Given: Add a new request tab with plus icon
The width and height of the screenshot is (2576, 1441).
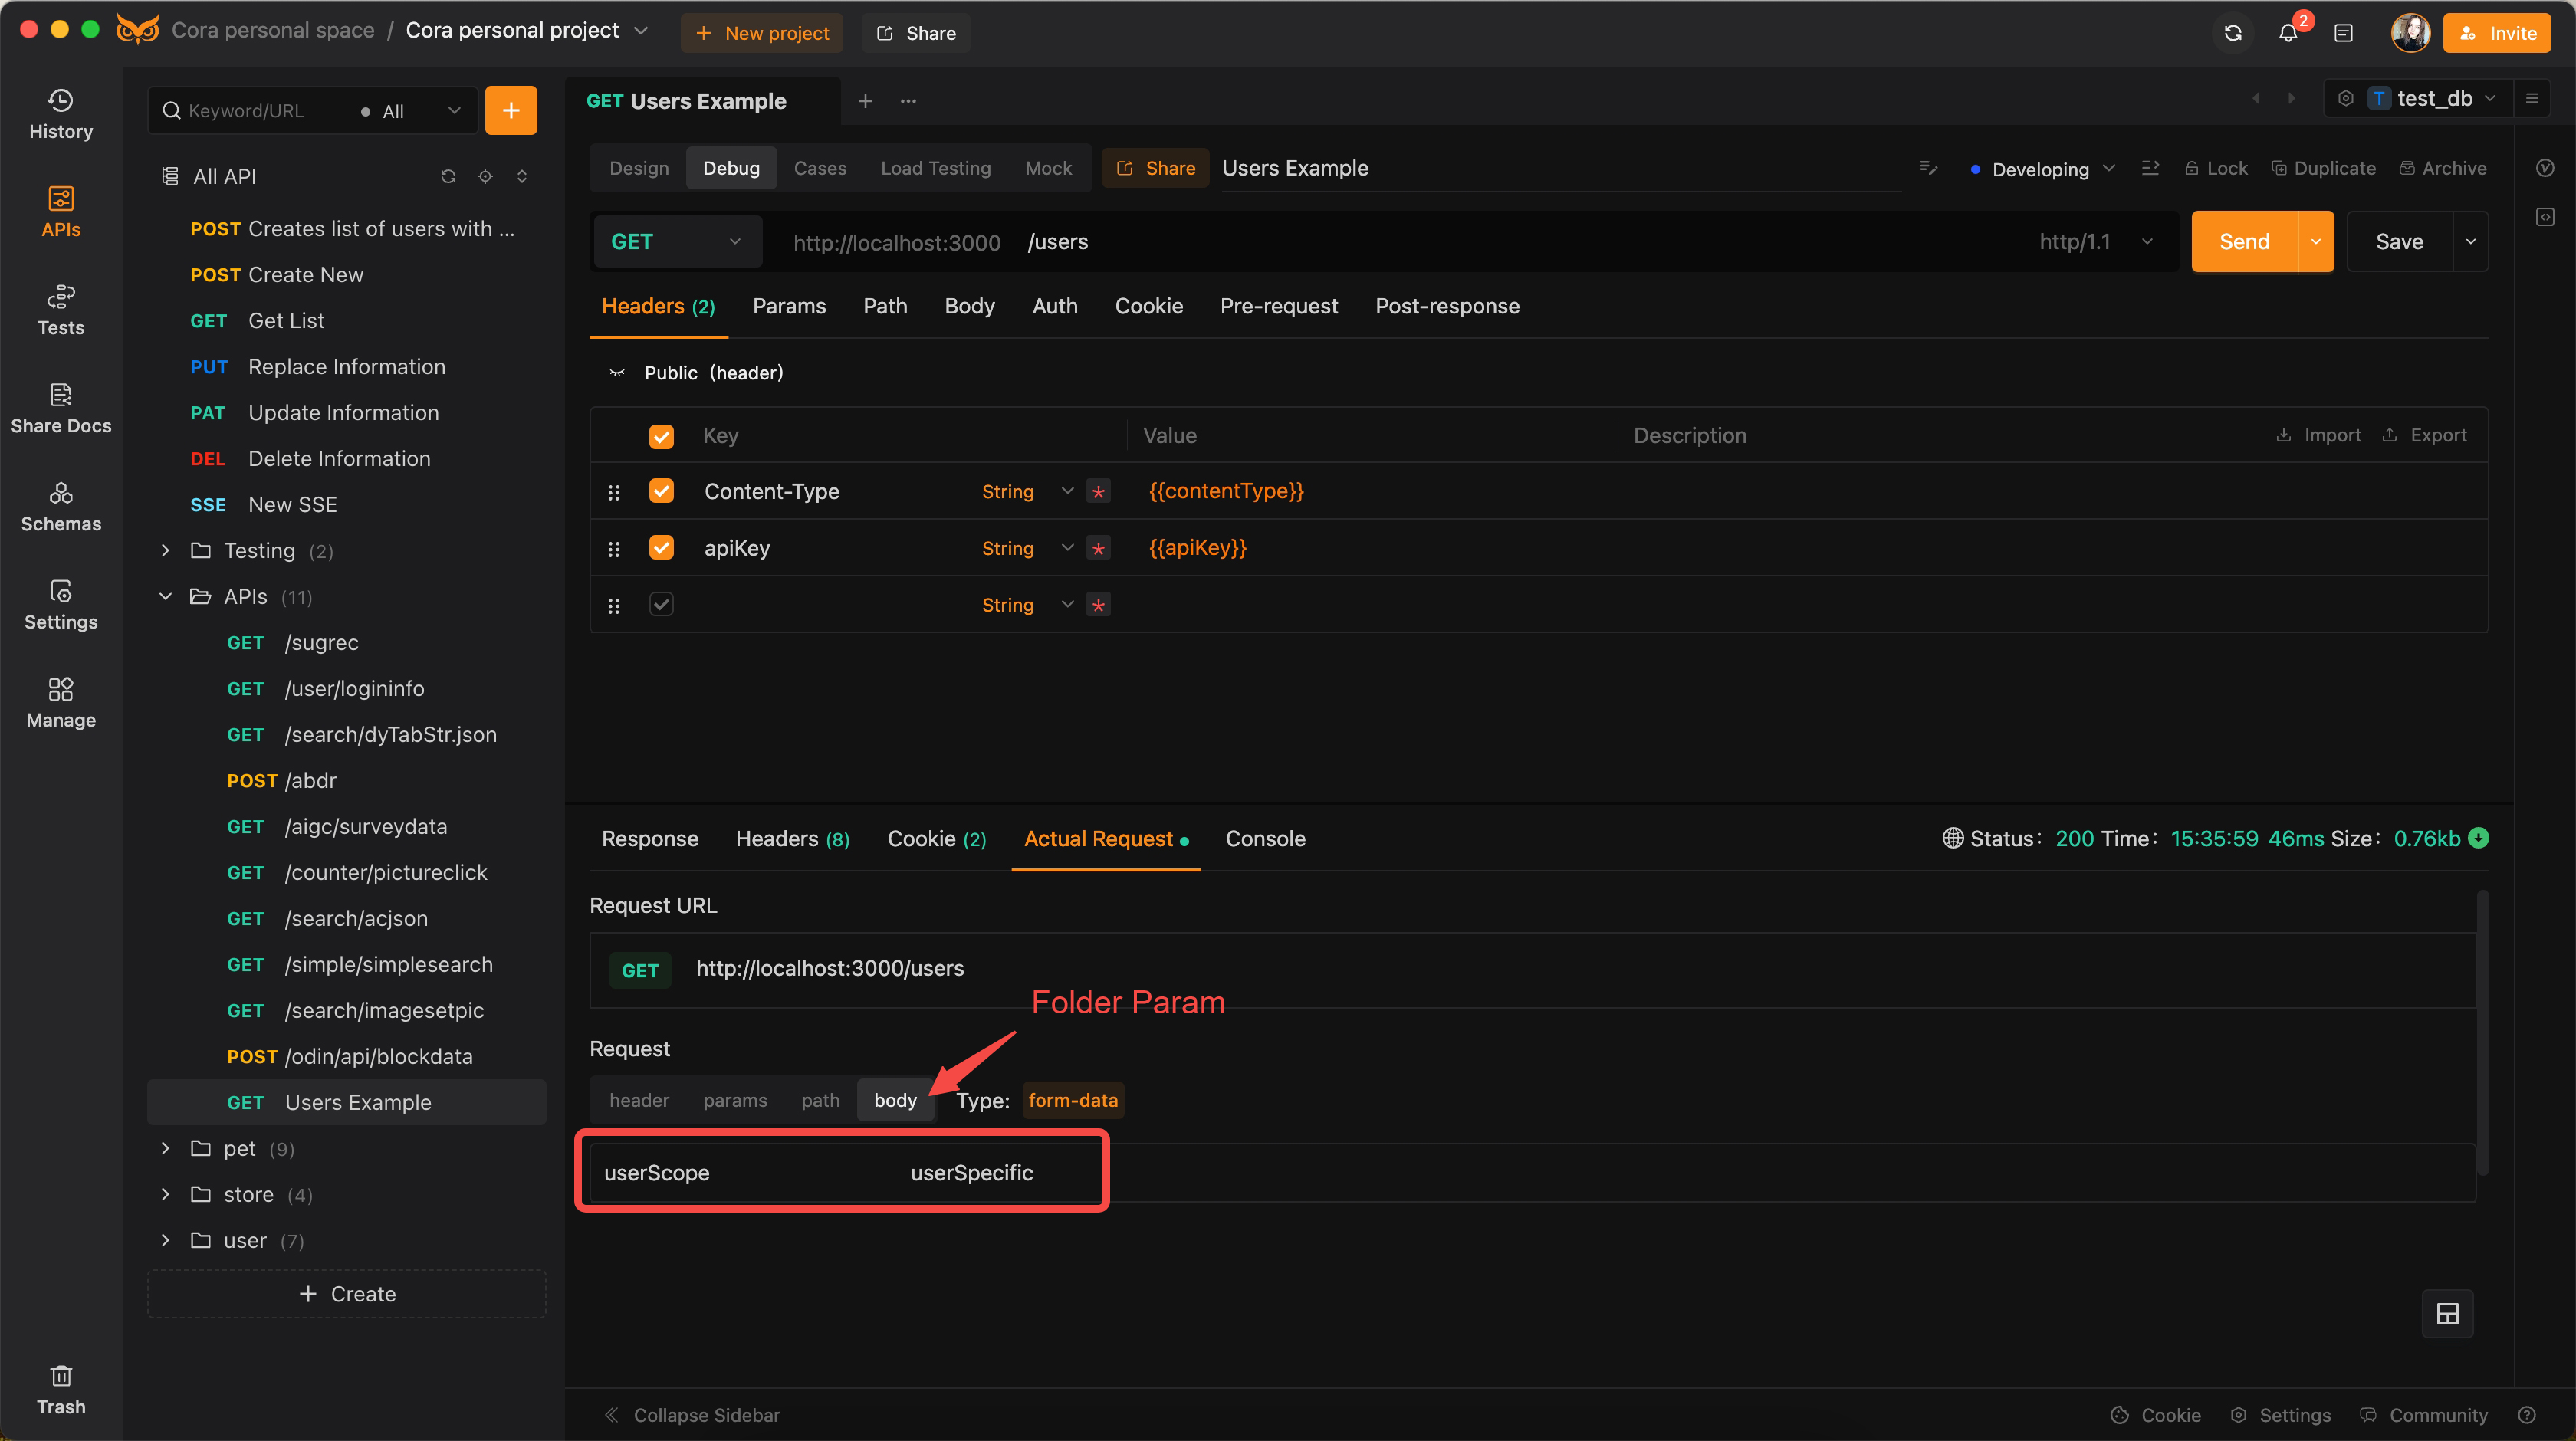Looking at the screenshot, I should (865, 101).
